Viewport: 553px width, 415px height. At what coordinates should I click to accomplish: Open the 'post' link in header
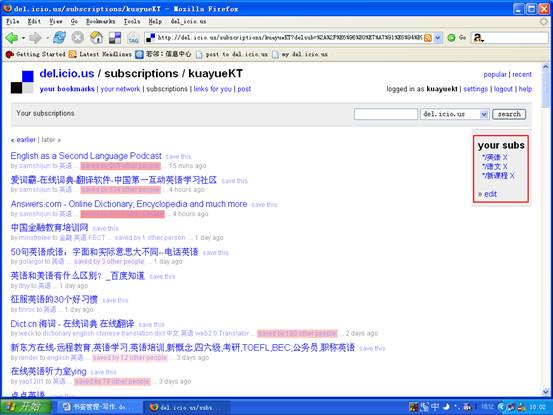click(x=244, y=89)
